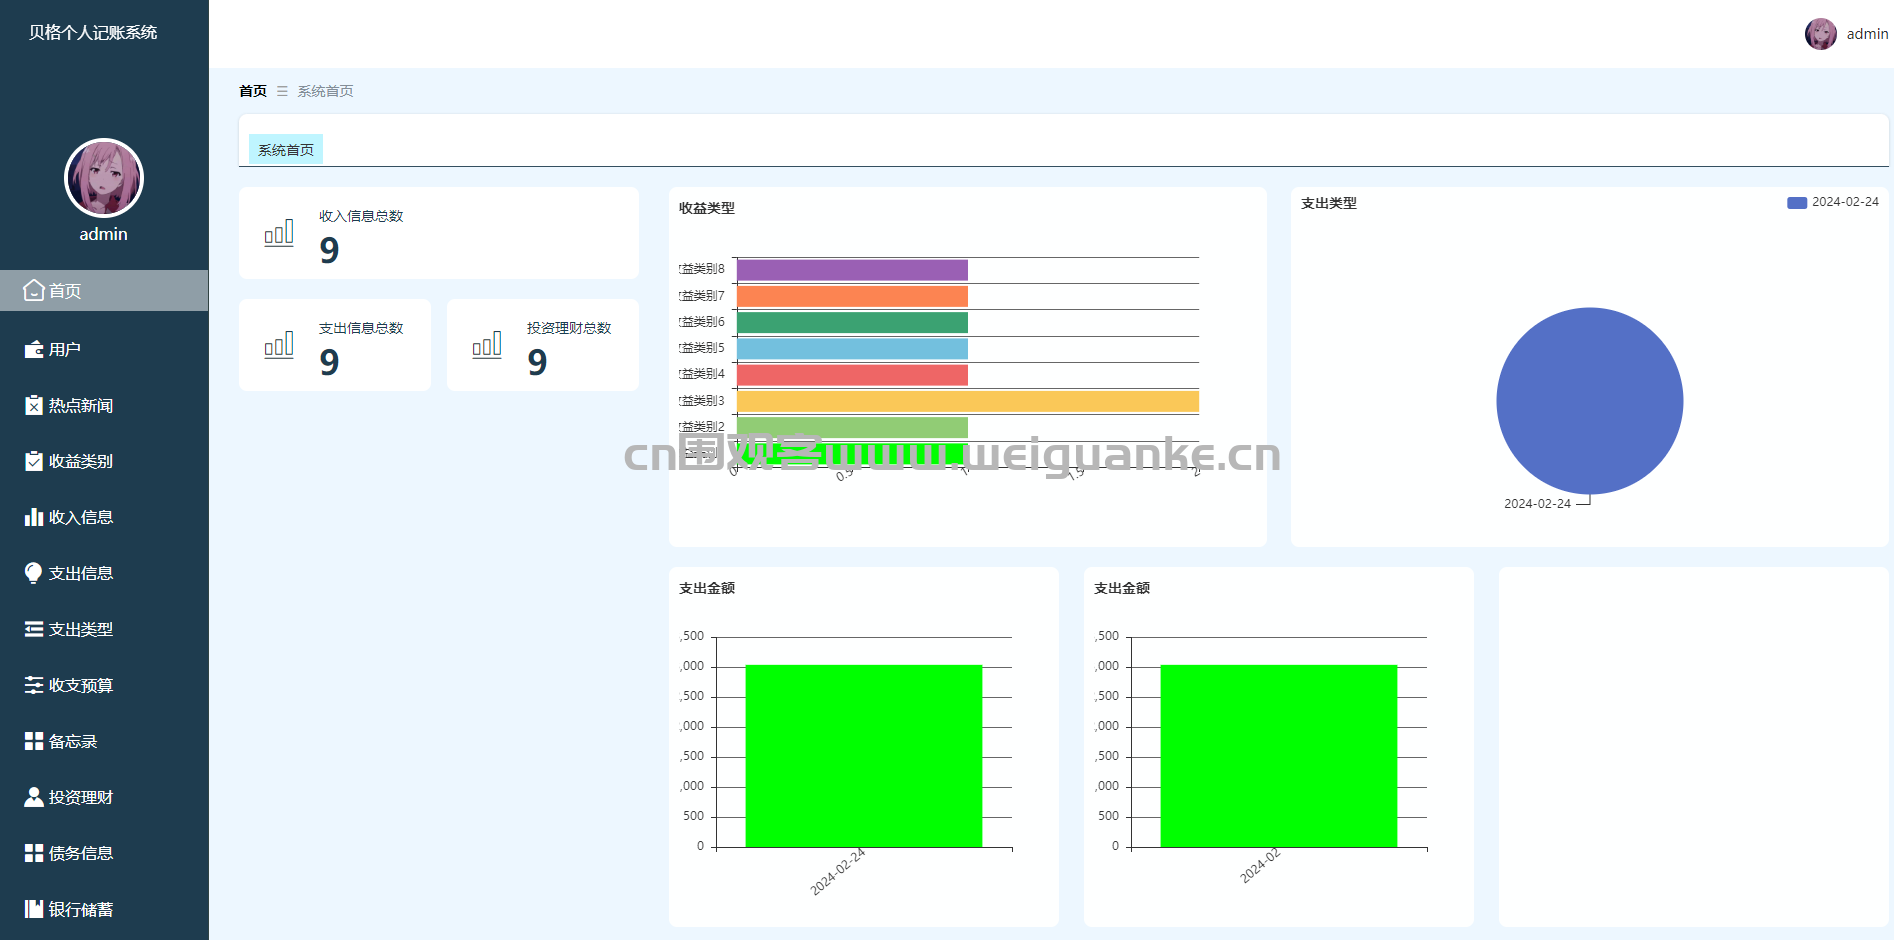Click the 贝格个人记账系统 title

click(x=93, y=32)
